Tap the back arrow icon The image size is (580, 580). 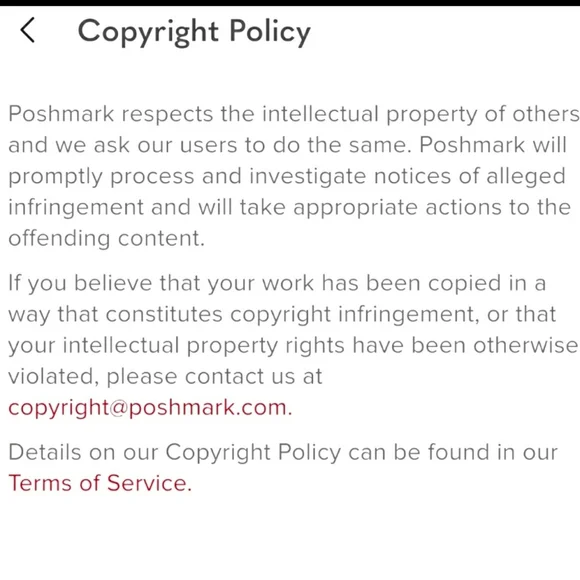pos(28,30)
